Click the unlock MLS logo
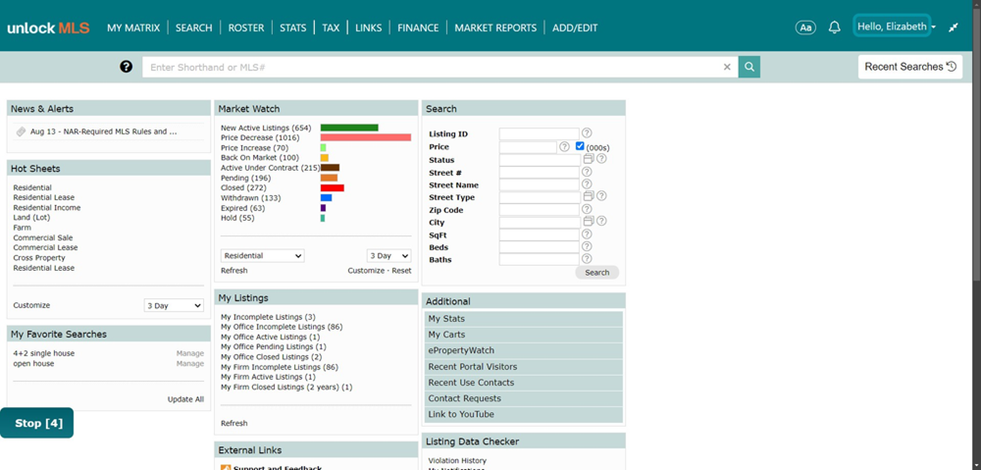The height and width of the screenshot is (470, 981). [x=48, y=28]
